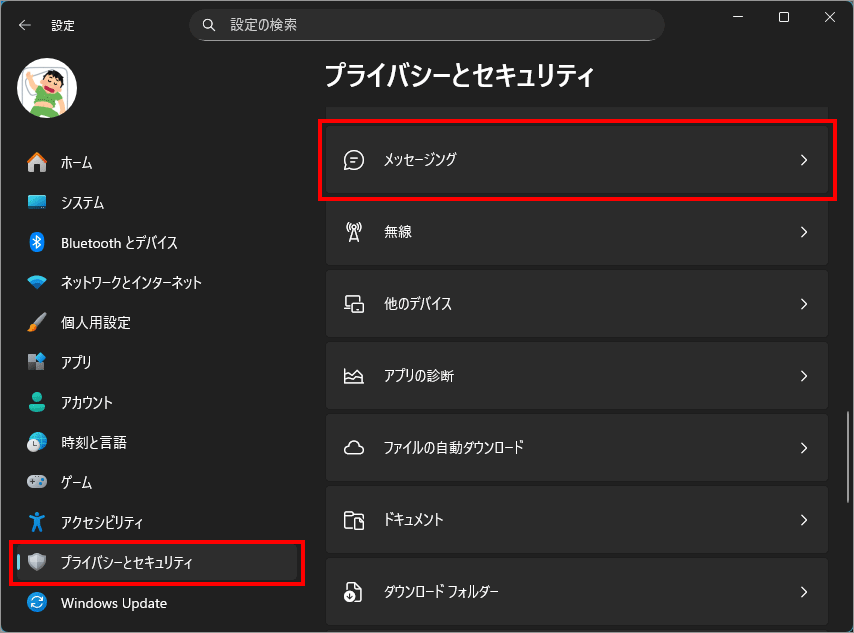Click the Bluetooth icon in sidebar
Viewport: 854px width, 633px height.
(37, 242)
